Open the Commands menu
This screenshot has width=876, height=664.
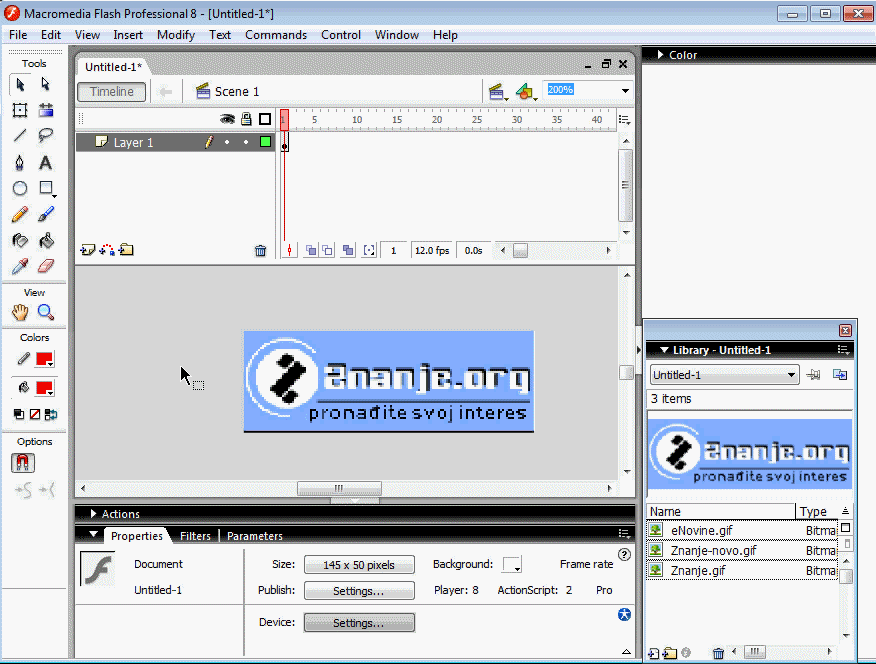pos(276,35)
